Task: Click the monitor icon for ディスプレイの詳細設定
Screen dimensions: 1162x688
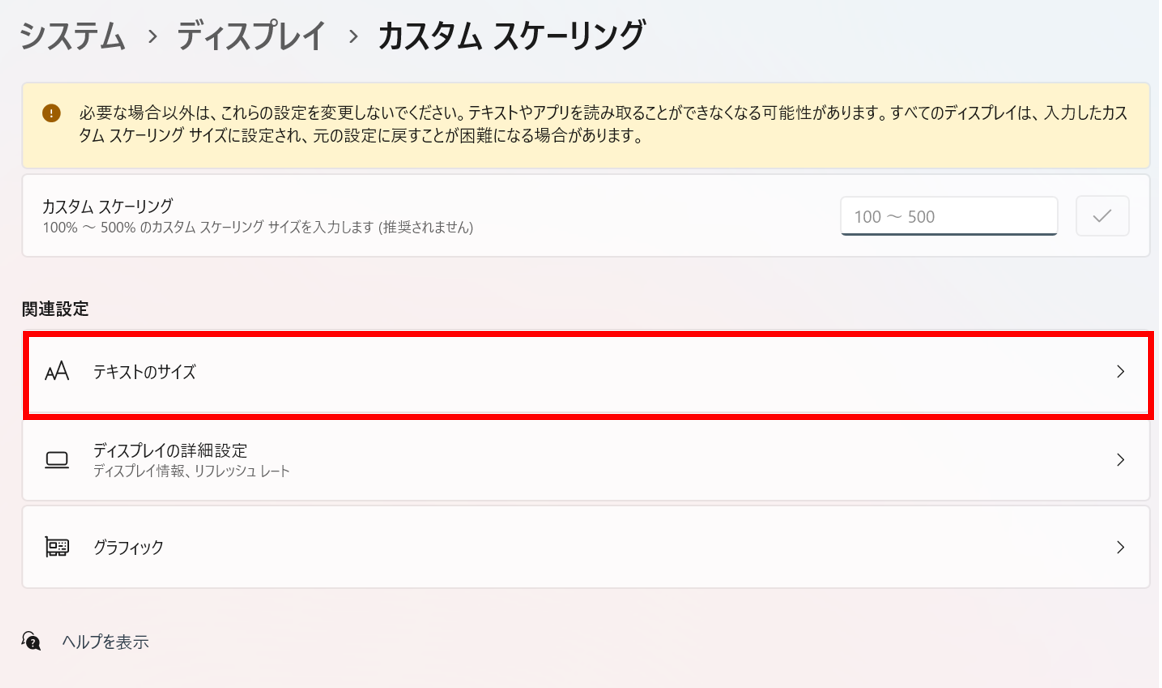Action: tap(57, 460)
